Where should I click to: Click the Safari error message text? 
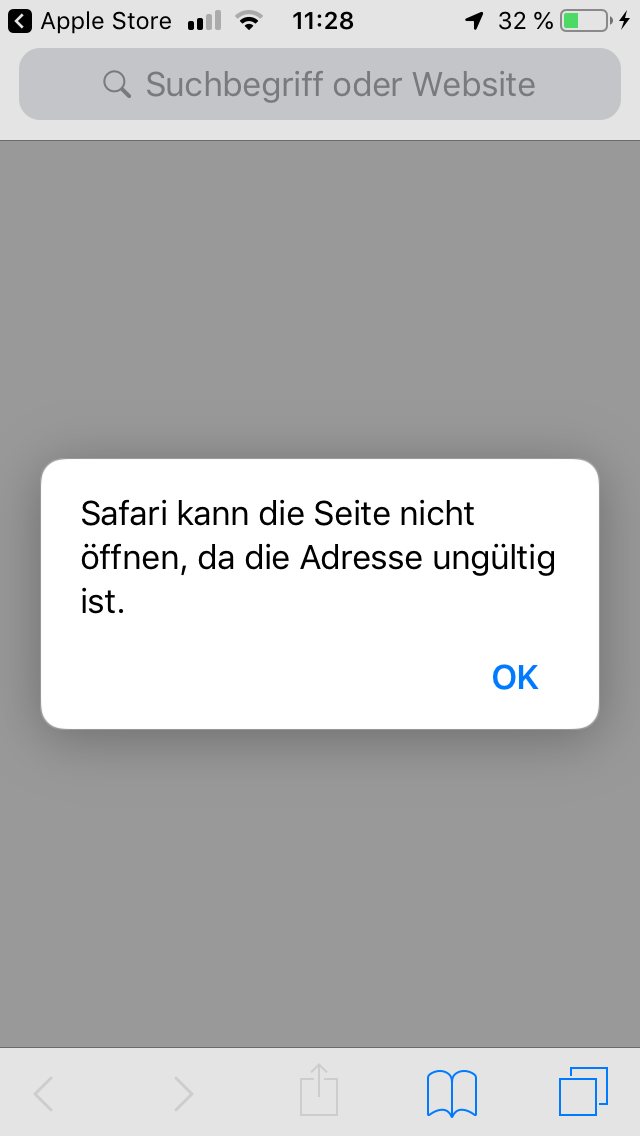(x=318, y=558)
